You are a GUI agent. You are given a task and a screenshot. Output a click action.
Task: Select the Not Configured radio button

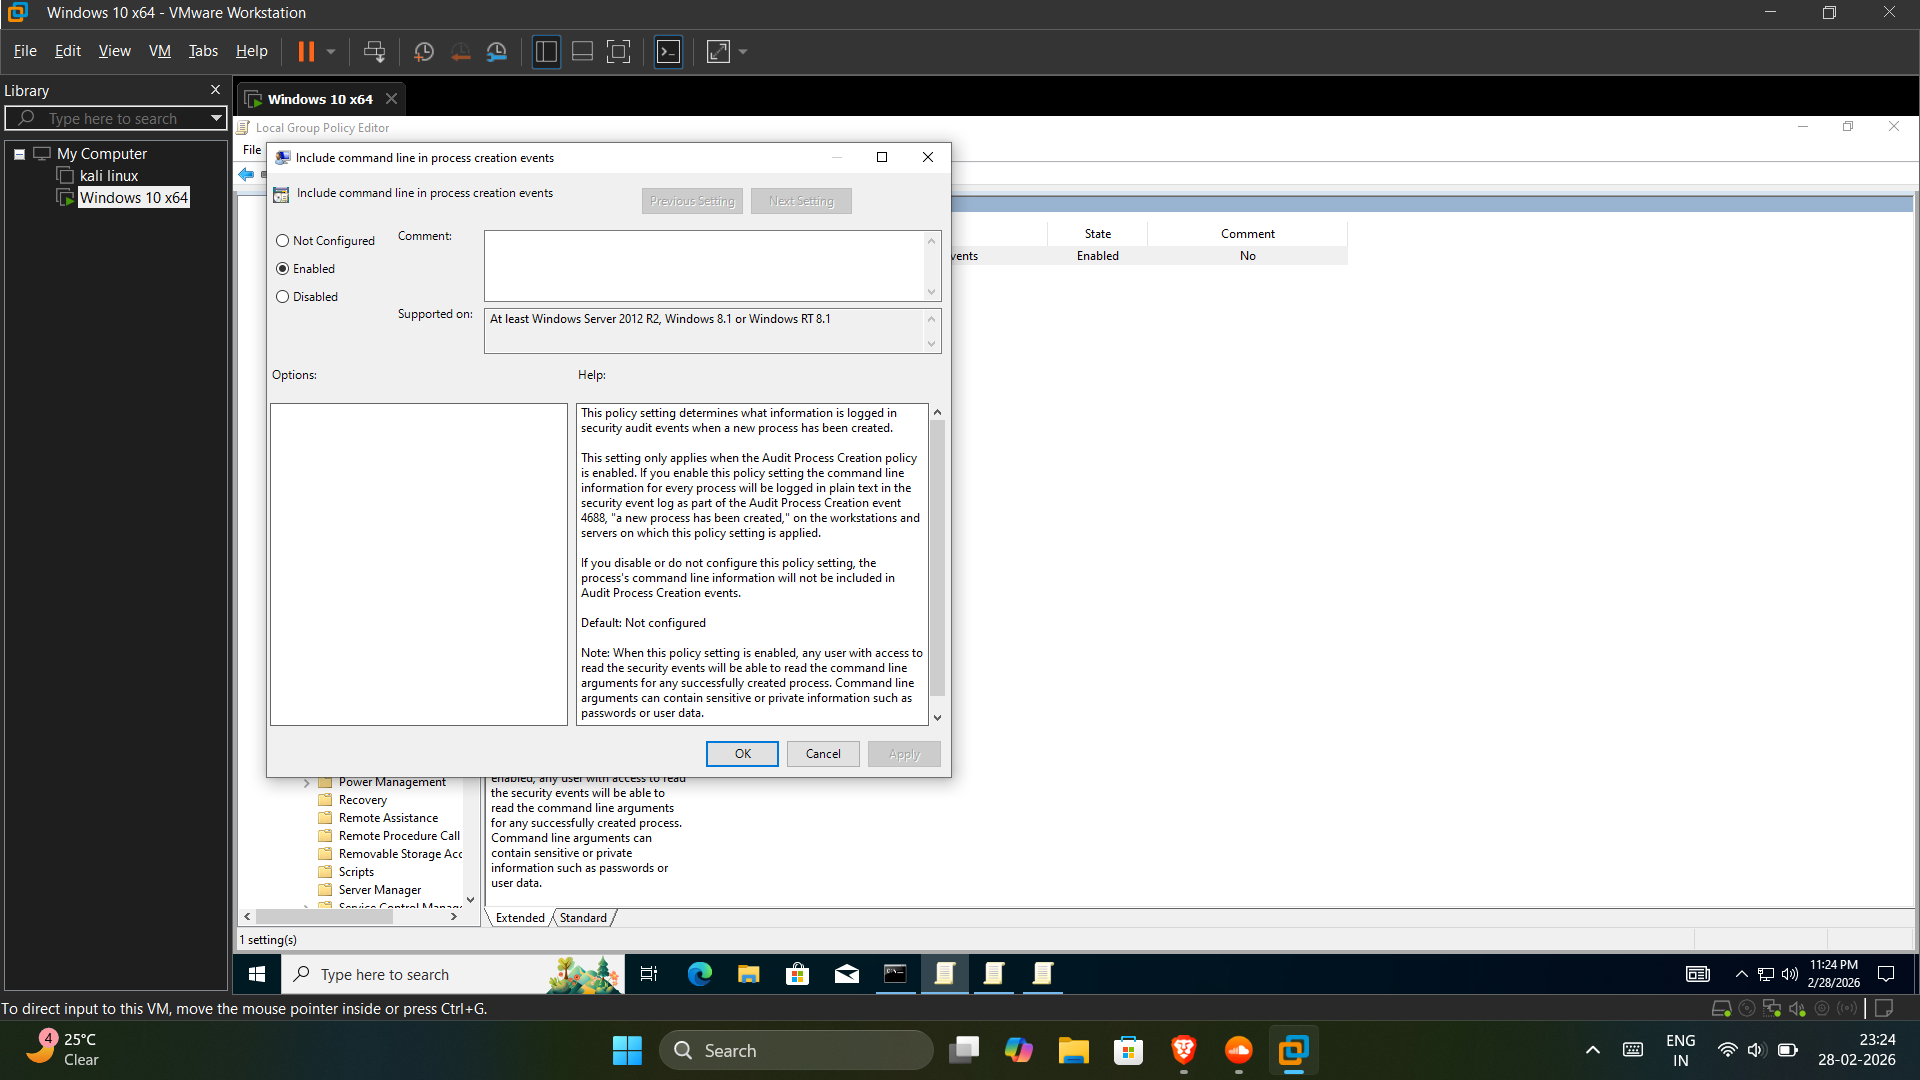[283, 241]
